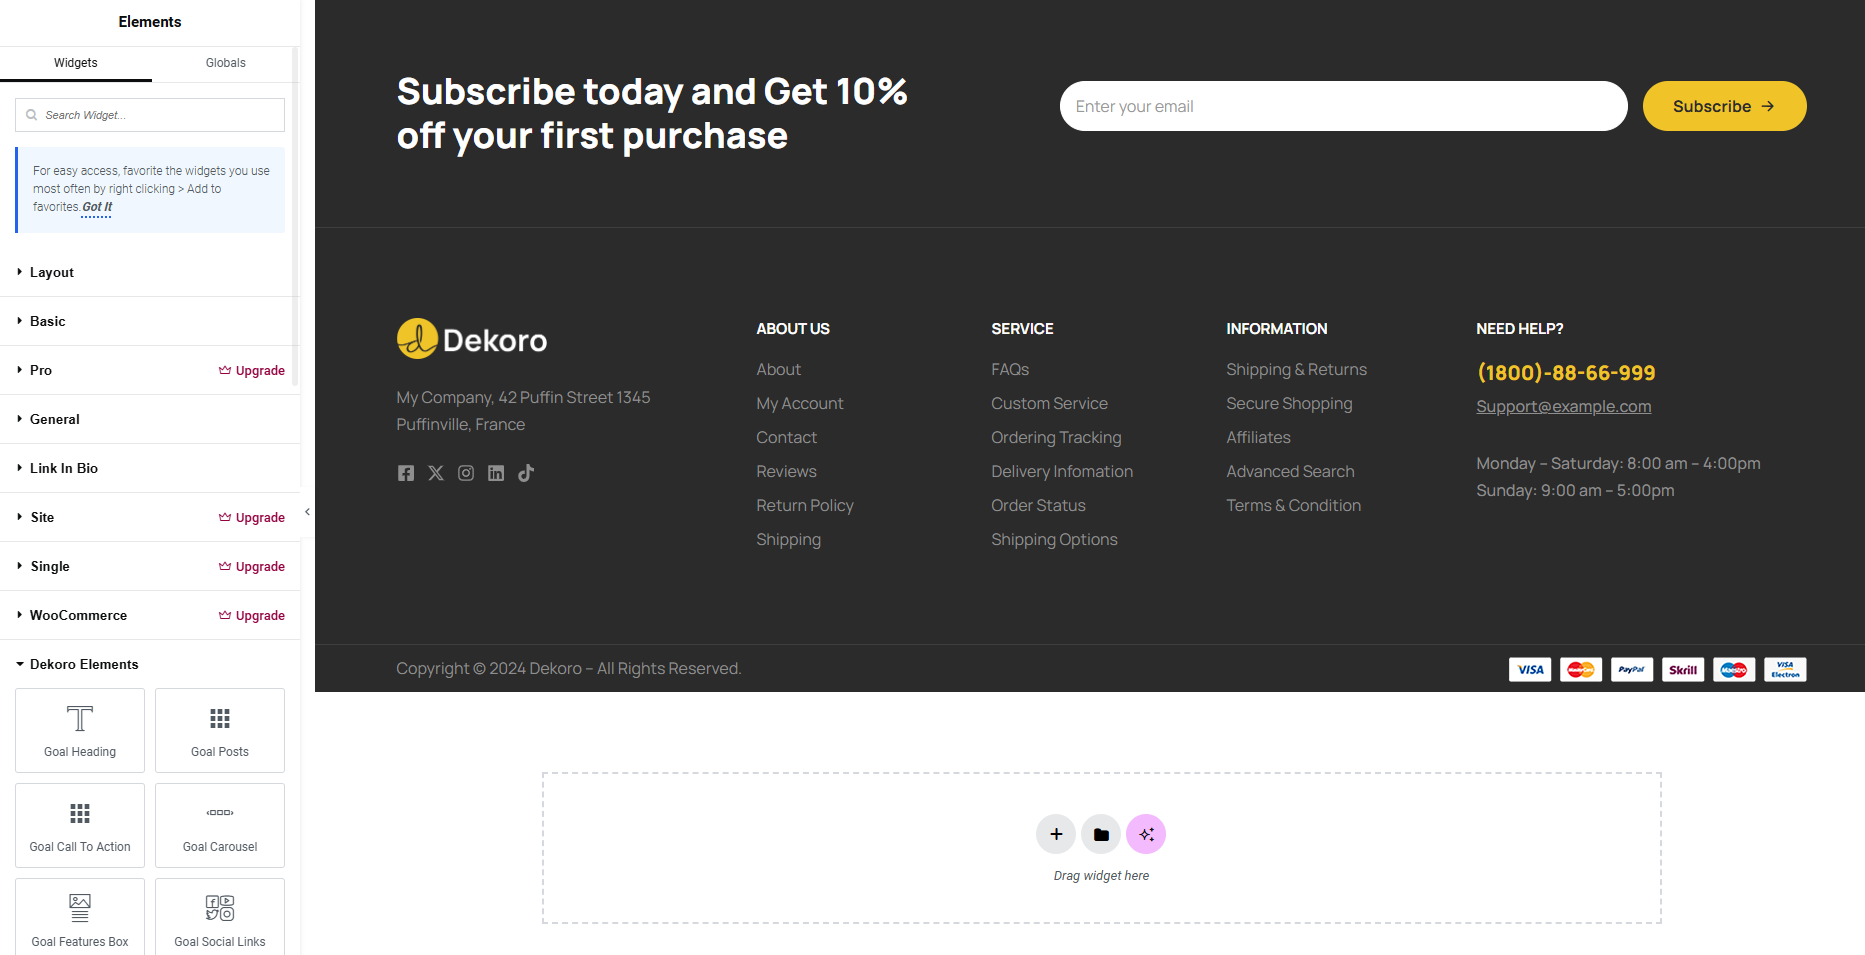Image resolution: width=1865 pixels, height=955 pixels.
Task: Pick the Goal Carousel widget
Action: coord(220,825)
